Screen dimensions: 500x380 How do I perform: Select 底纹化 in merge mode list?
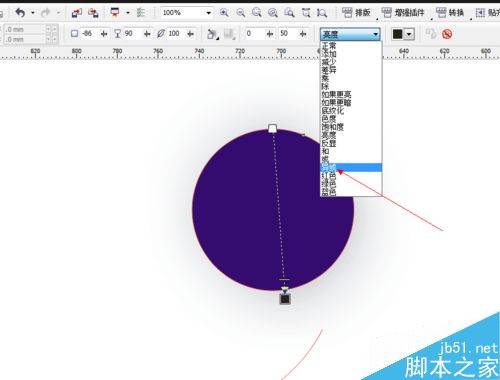click(351, 110)
